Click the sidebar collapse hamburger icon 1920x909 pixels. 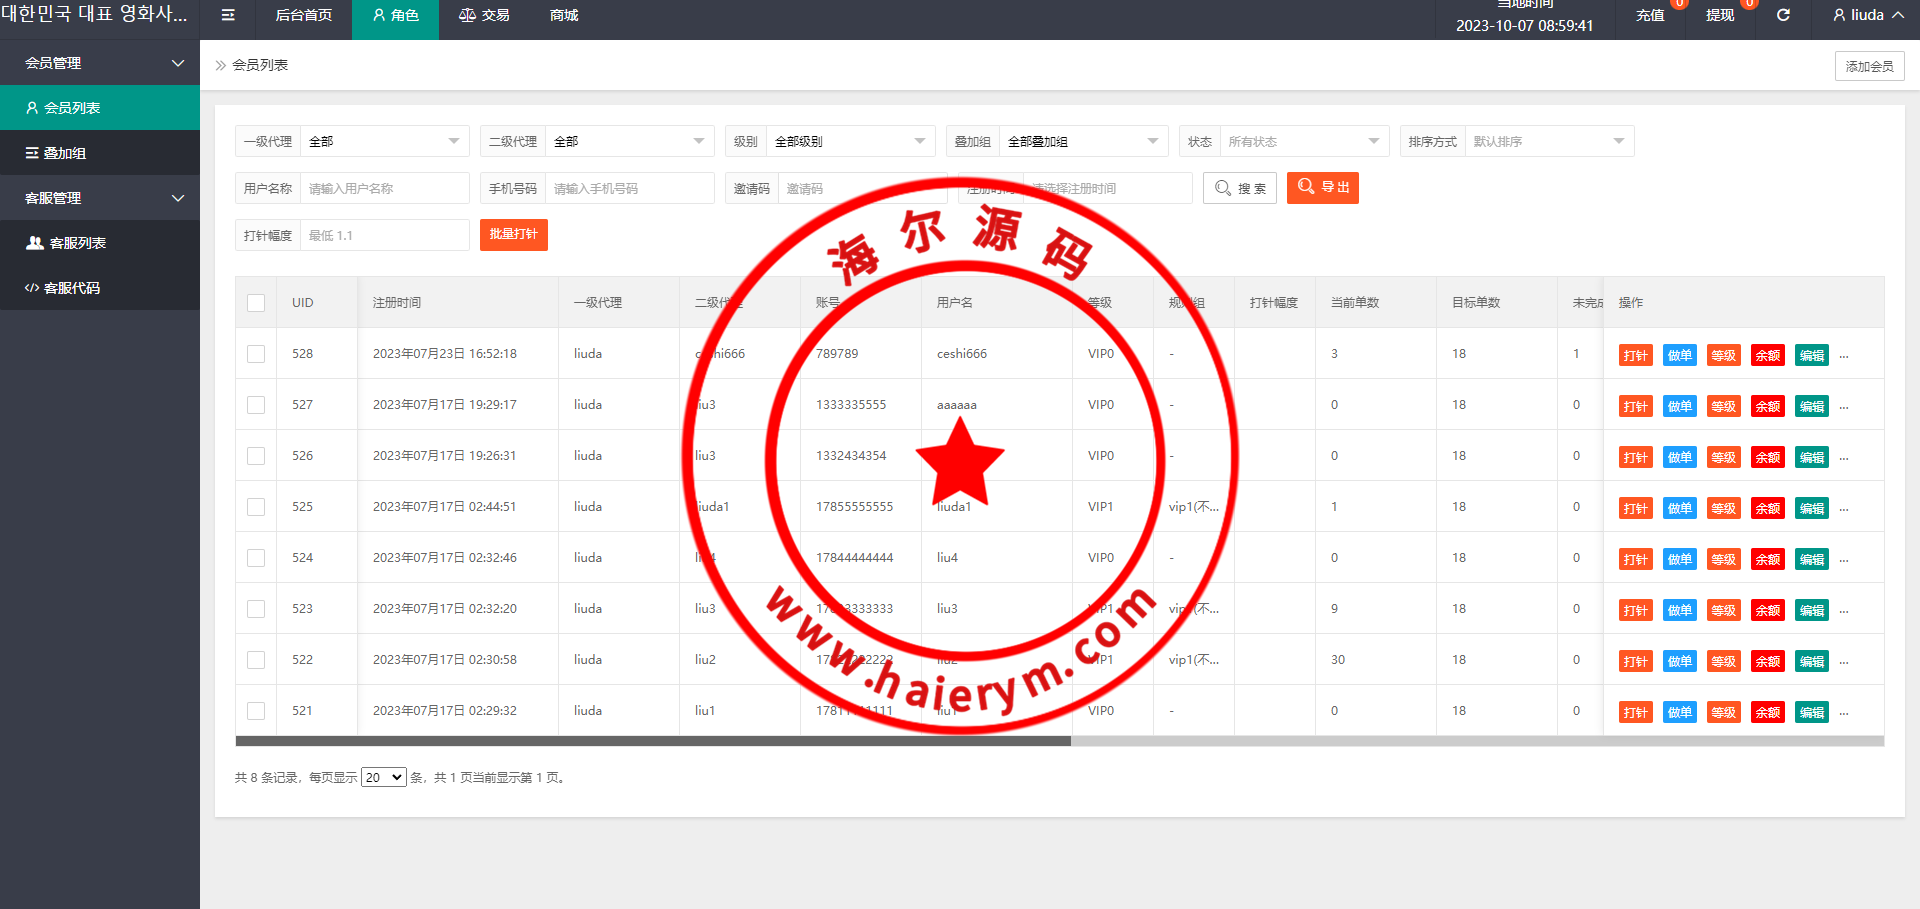tap(228, 15)
